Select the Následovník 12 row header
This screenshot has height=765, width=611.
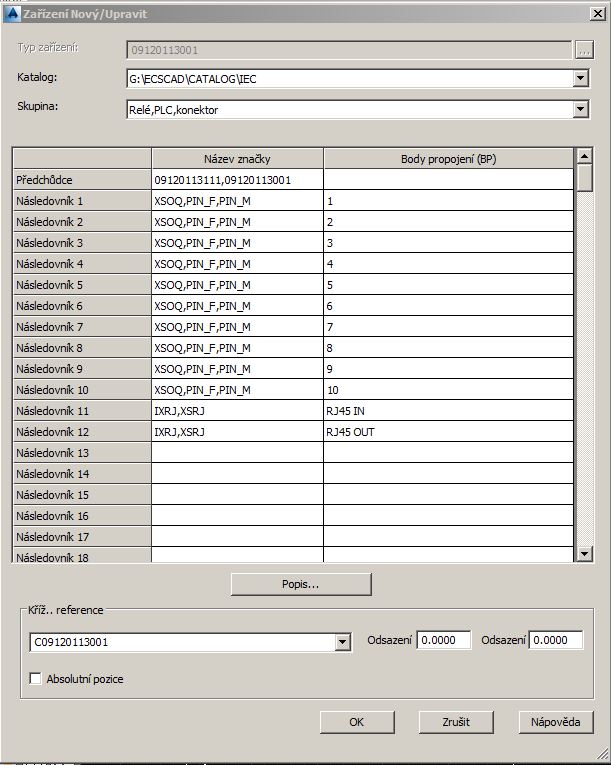coord(82,431)
